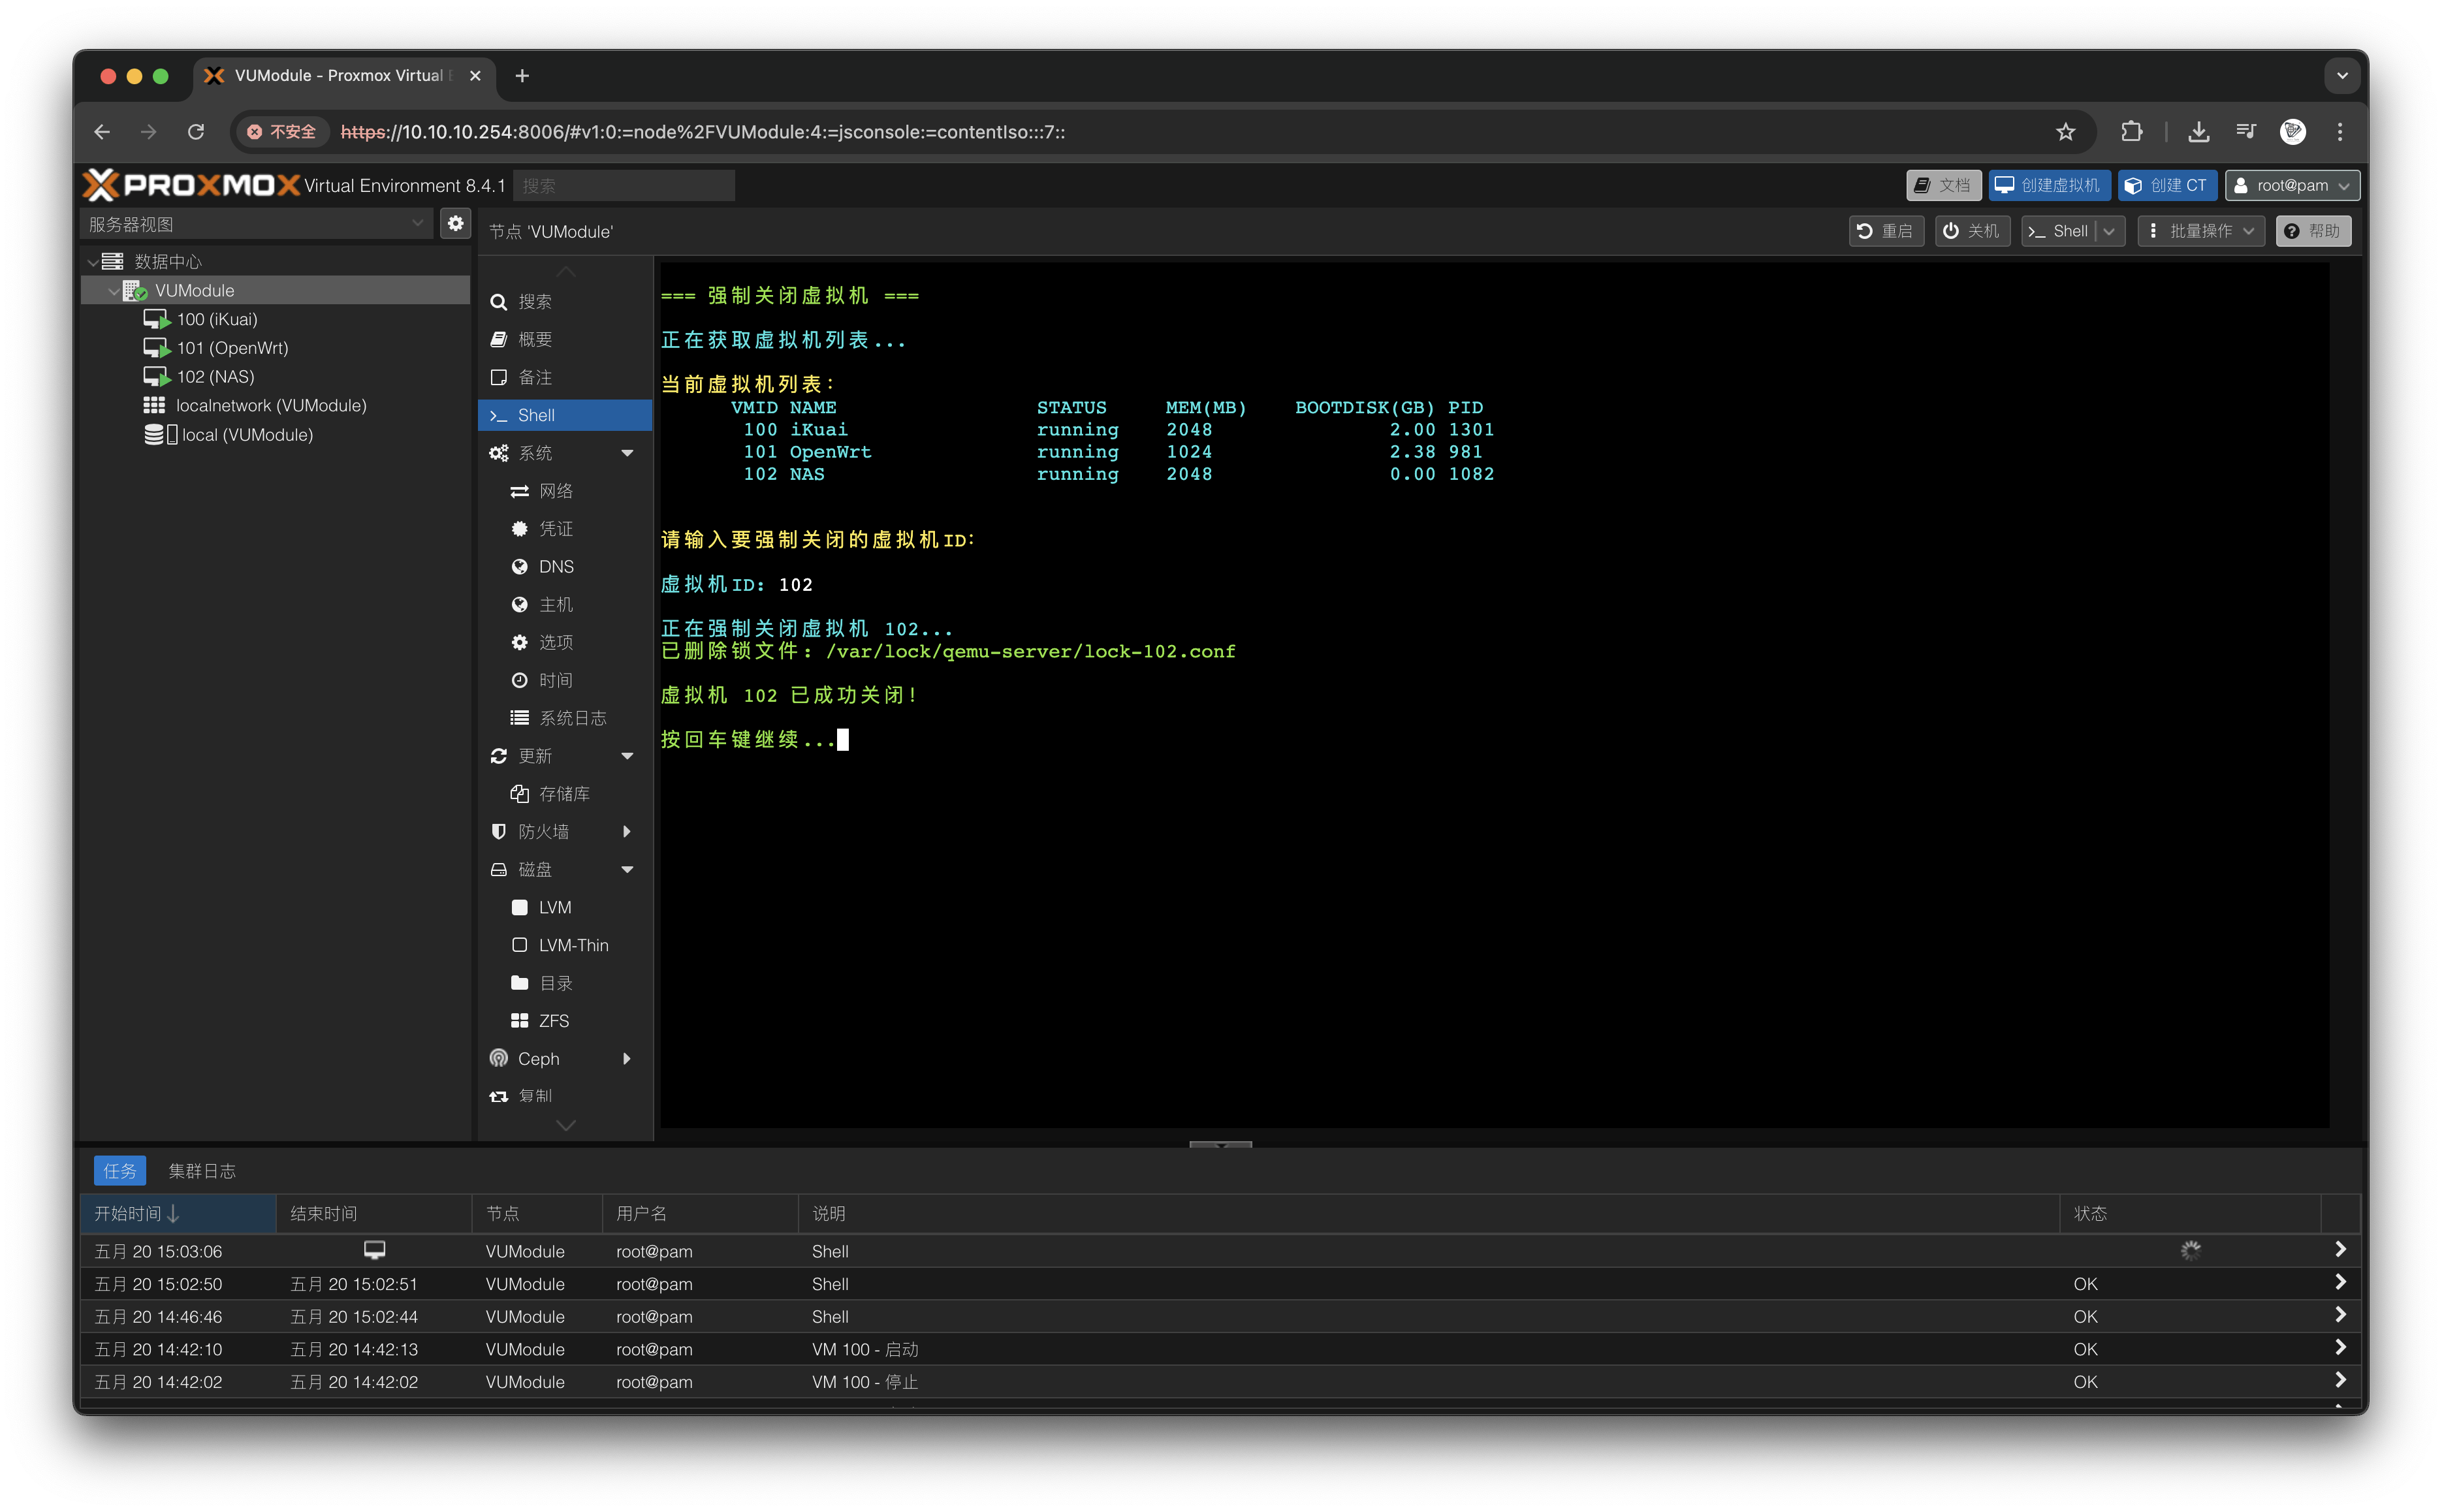Open the browser downloads icon
The width and height of the screenshot is (2442, 1512).
point(2198,132)
